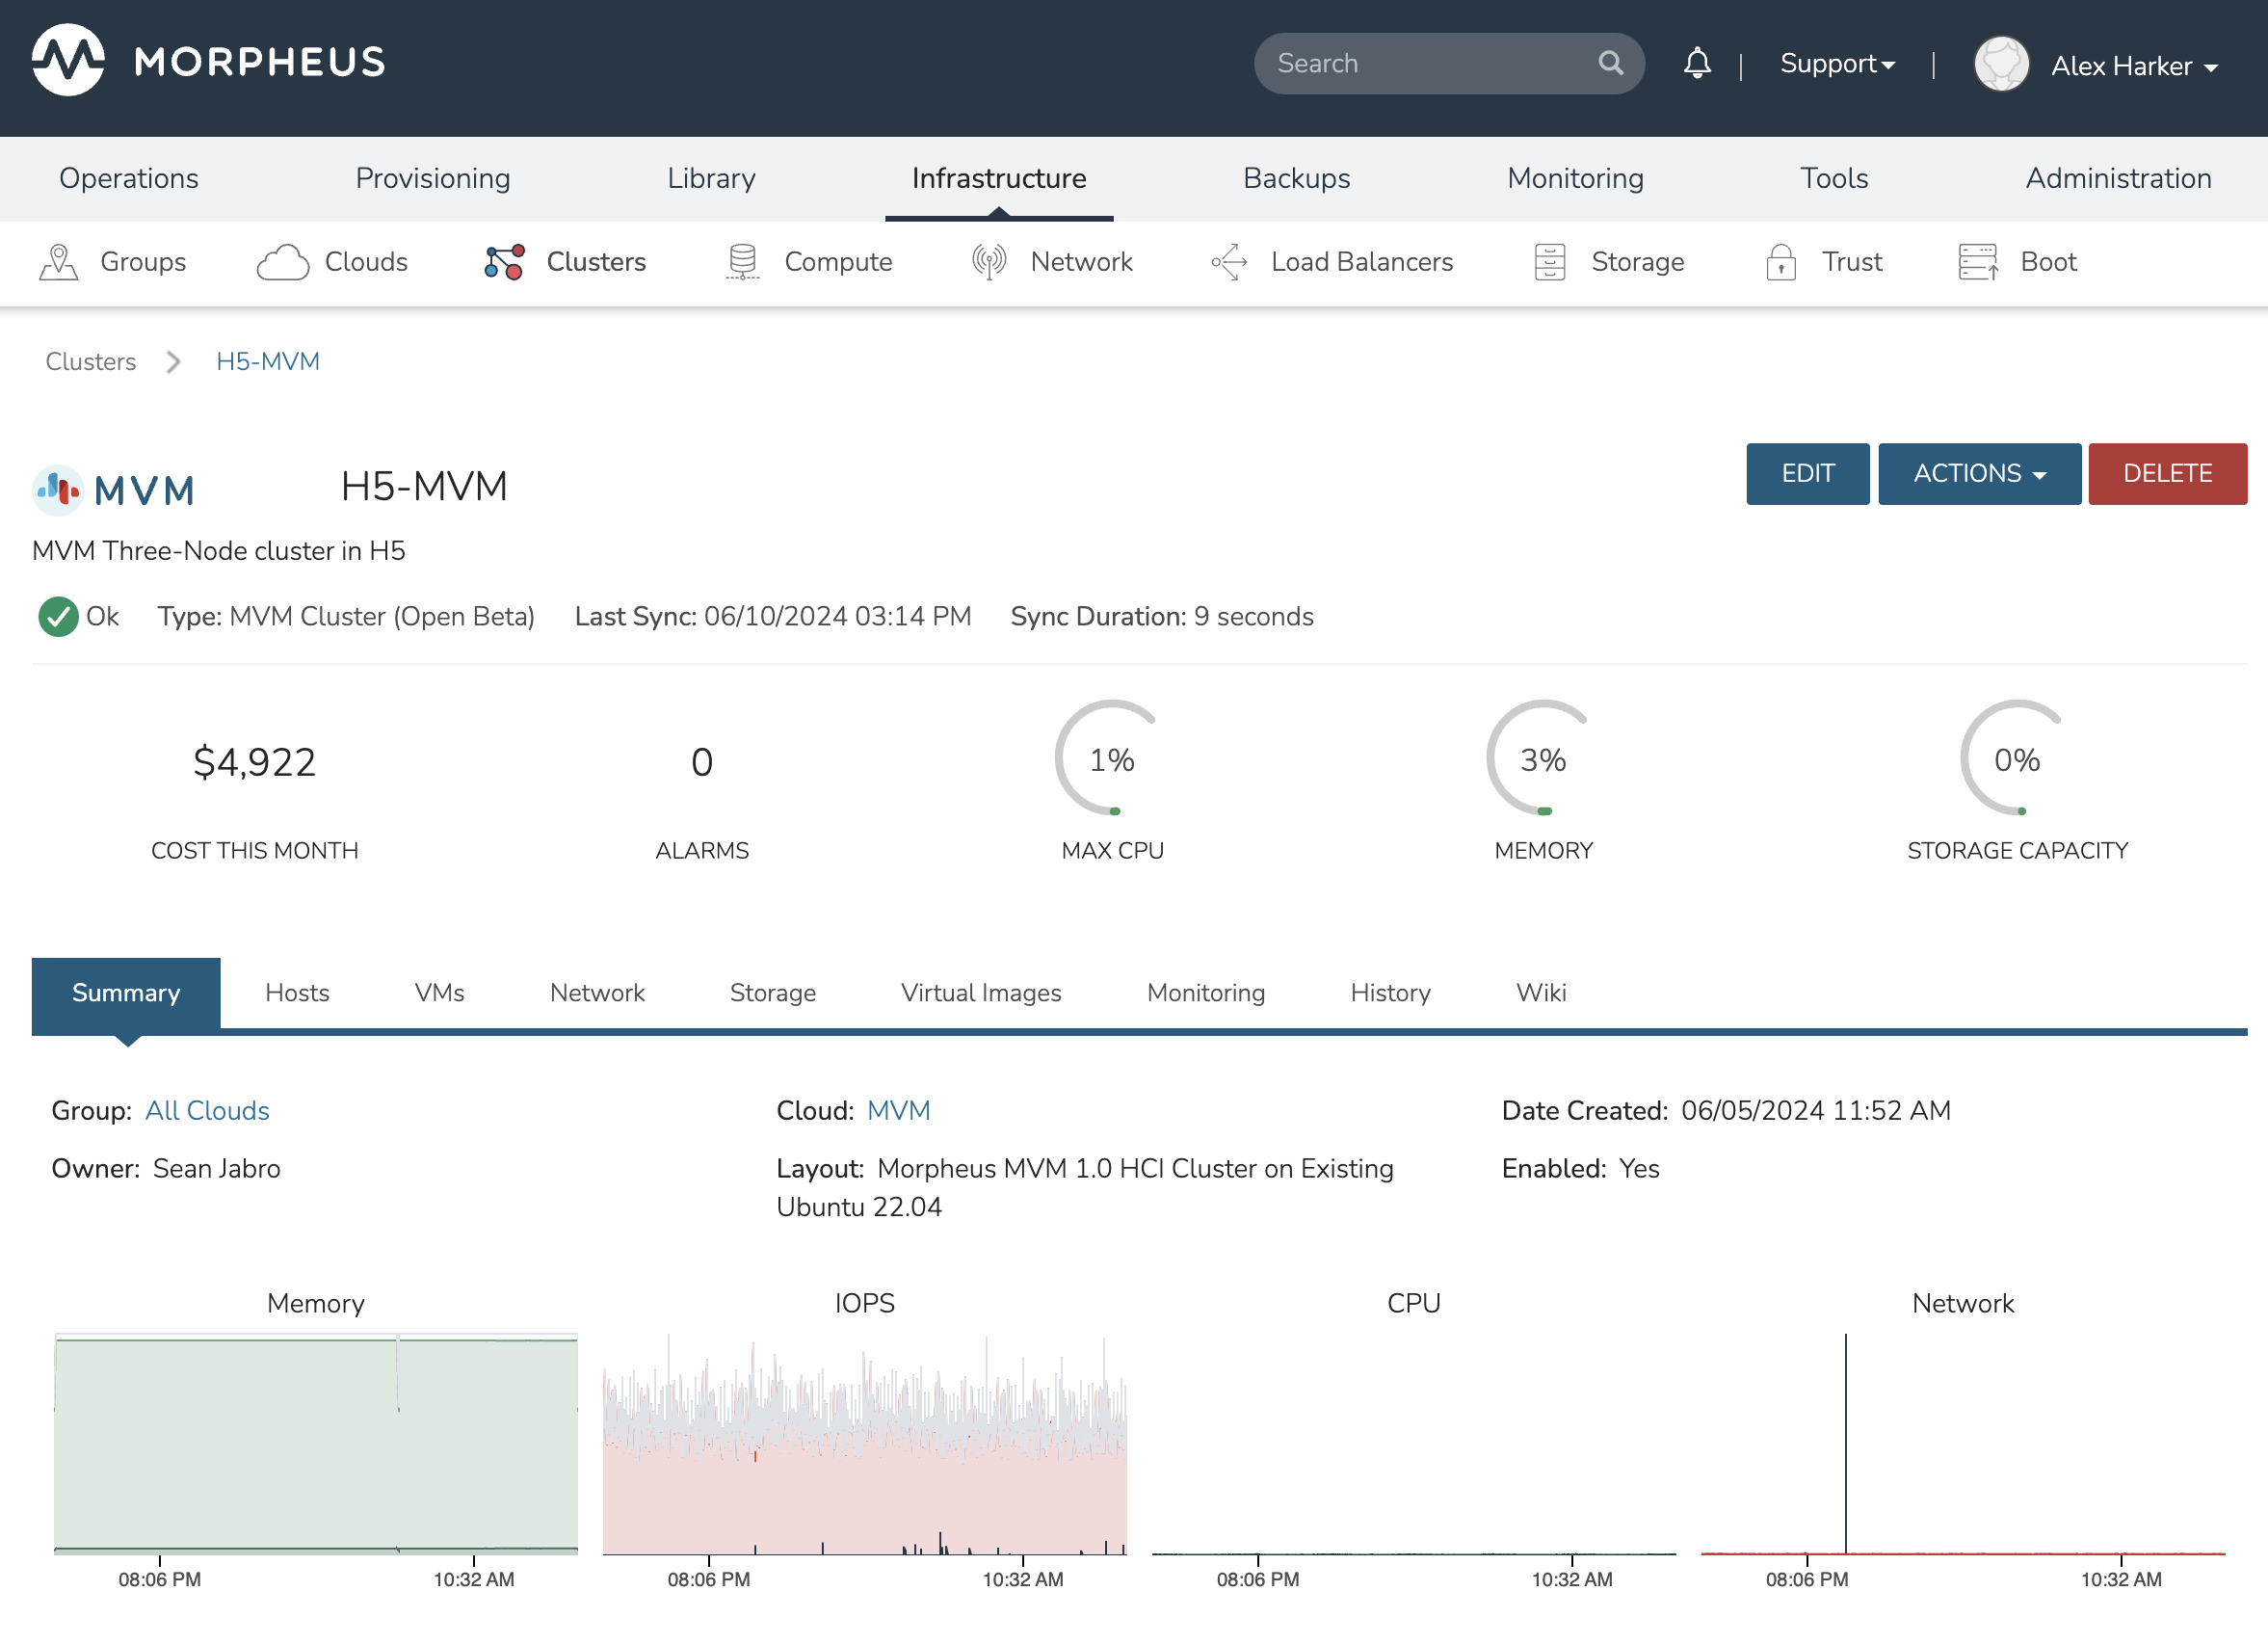Switch to the cluster Network tab

coord(597,992)
